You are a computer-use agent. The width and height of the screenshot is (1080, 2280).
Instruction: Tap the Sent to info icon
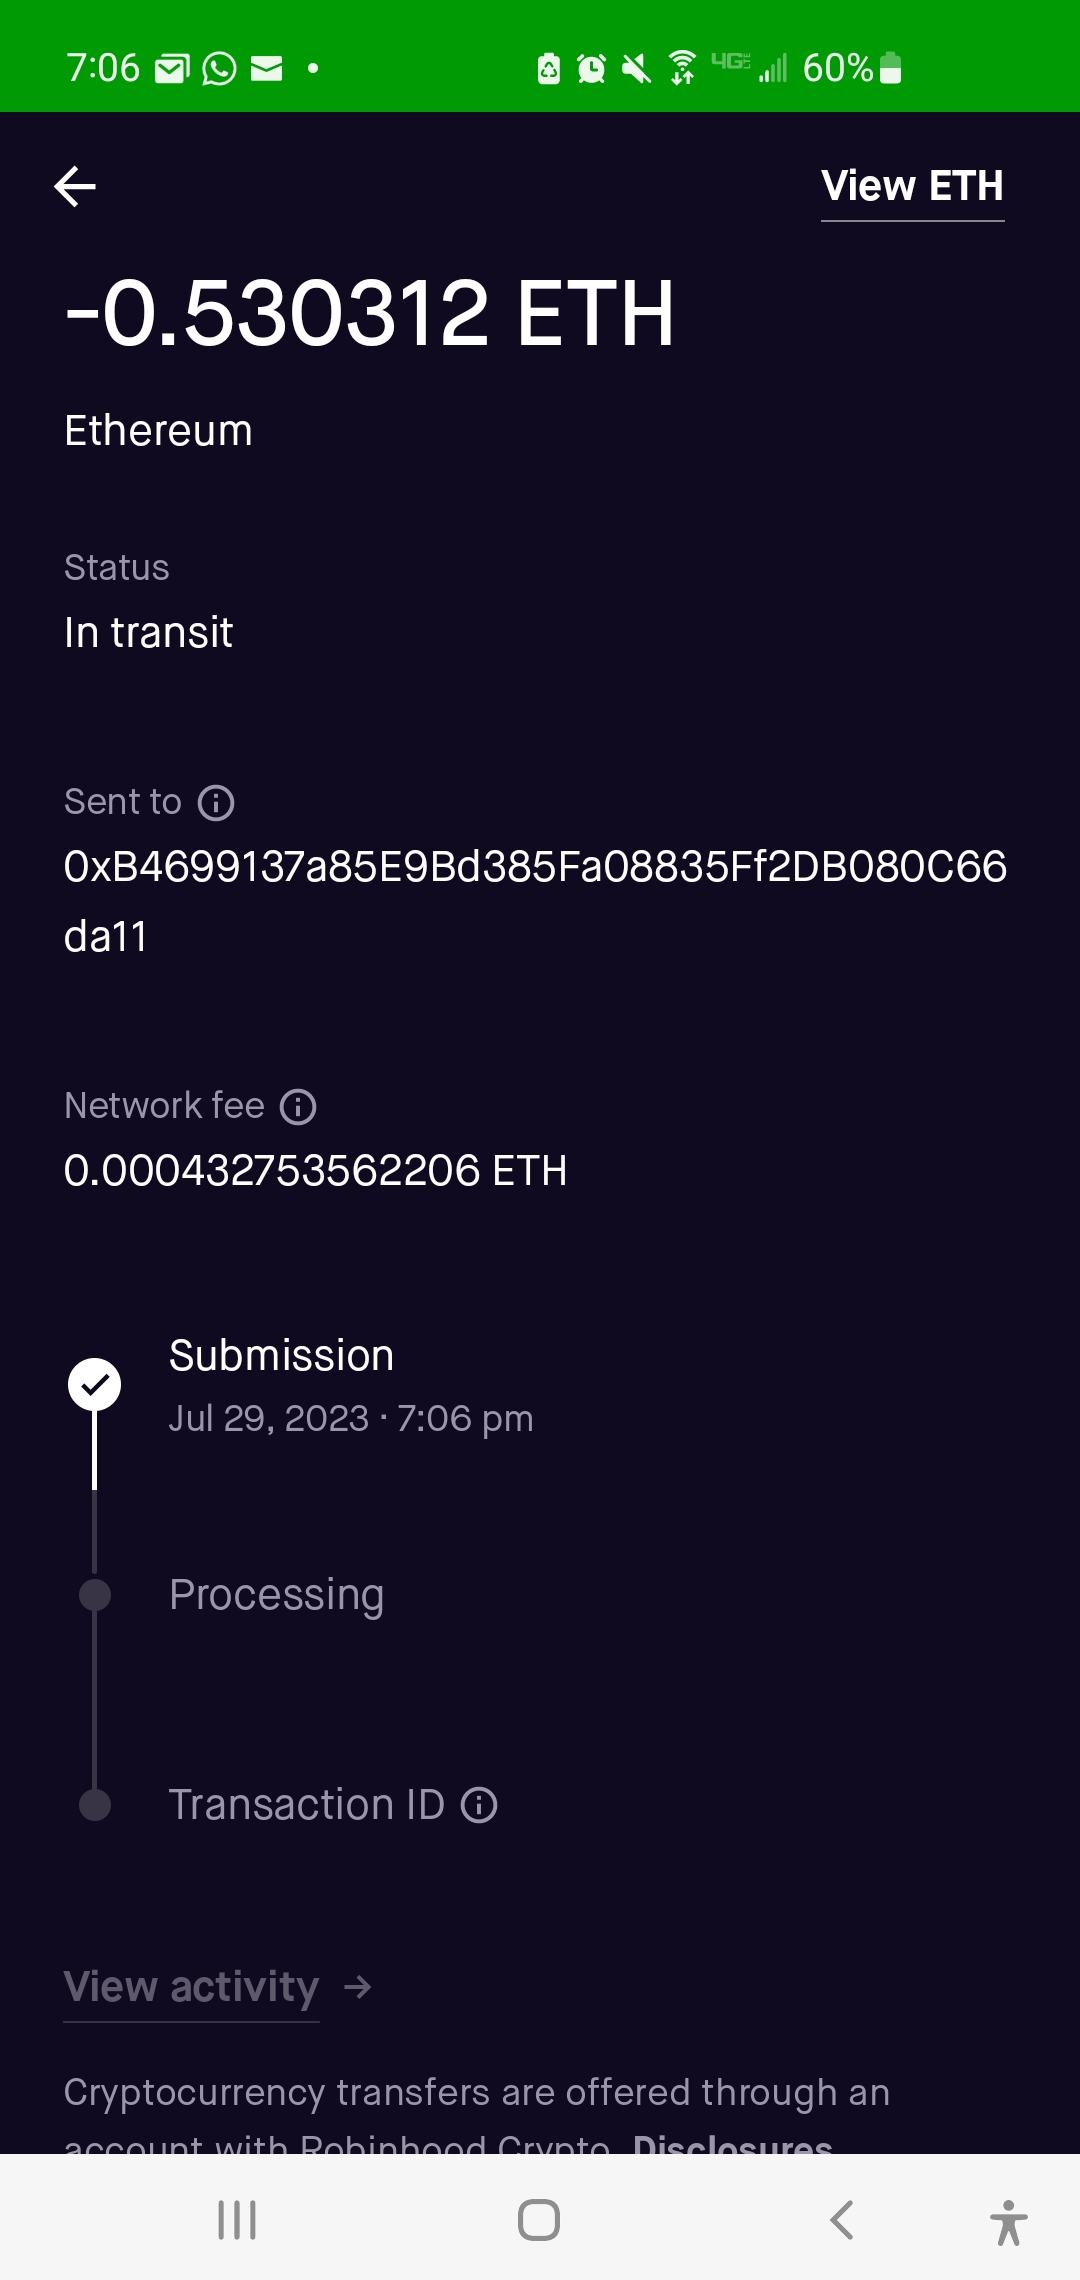tap(216, 803)
